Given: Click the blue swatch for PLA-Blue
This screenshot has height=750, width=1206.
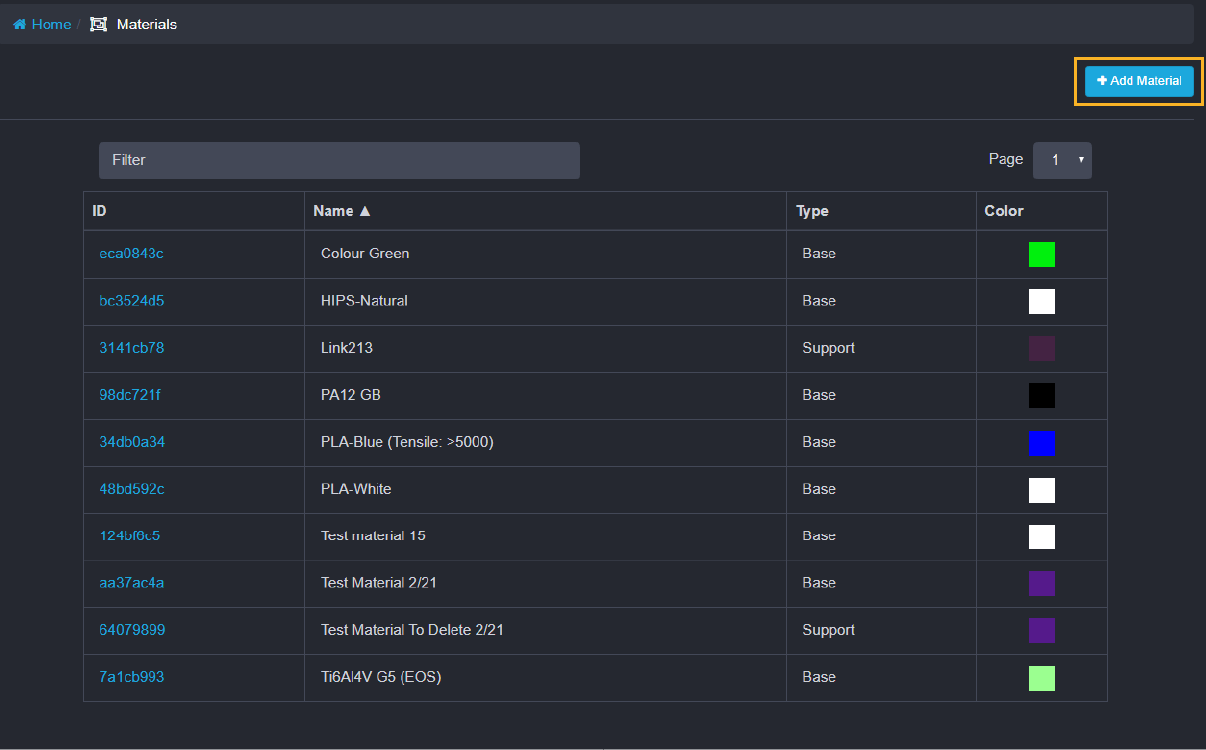Looking at the screenshot, I should click(1041, 443).
